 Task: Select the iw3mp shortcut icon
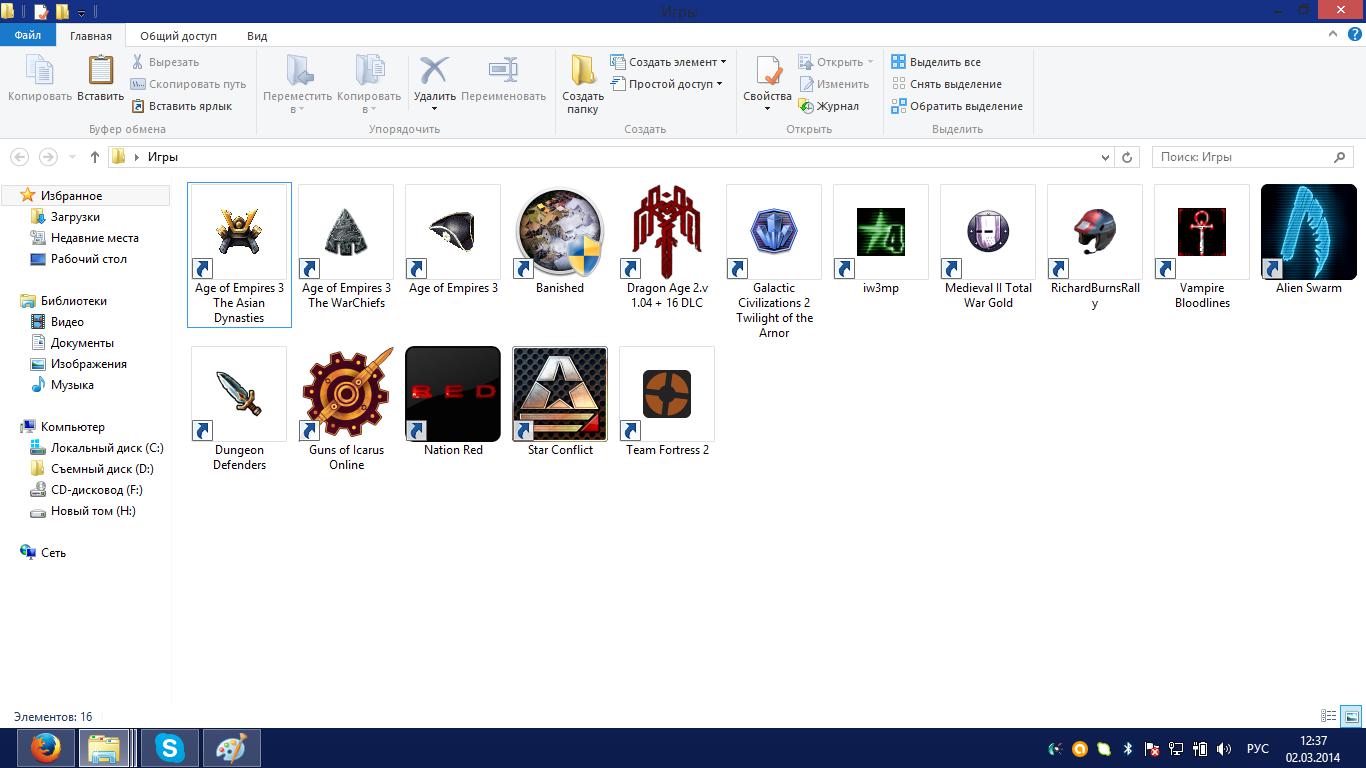[881, 232]
